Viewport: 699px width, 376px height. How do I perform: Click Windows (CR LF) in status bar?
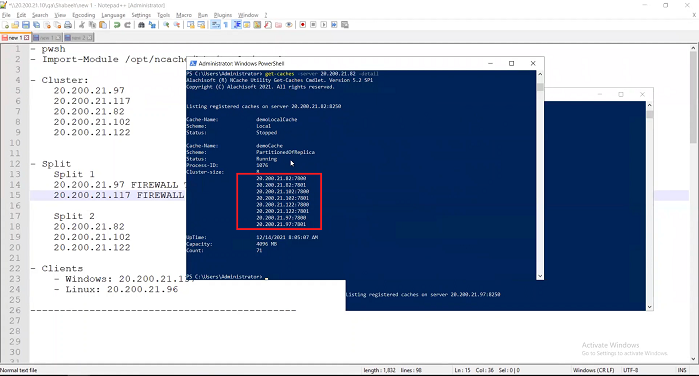pos(593,370)
